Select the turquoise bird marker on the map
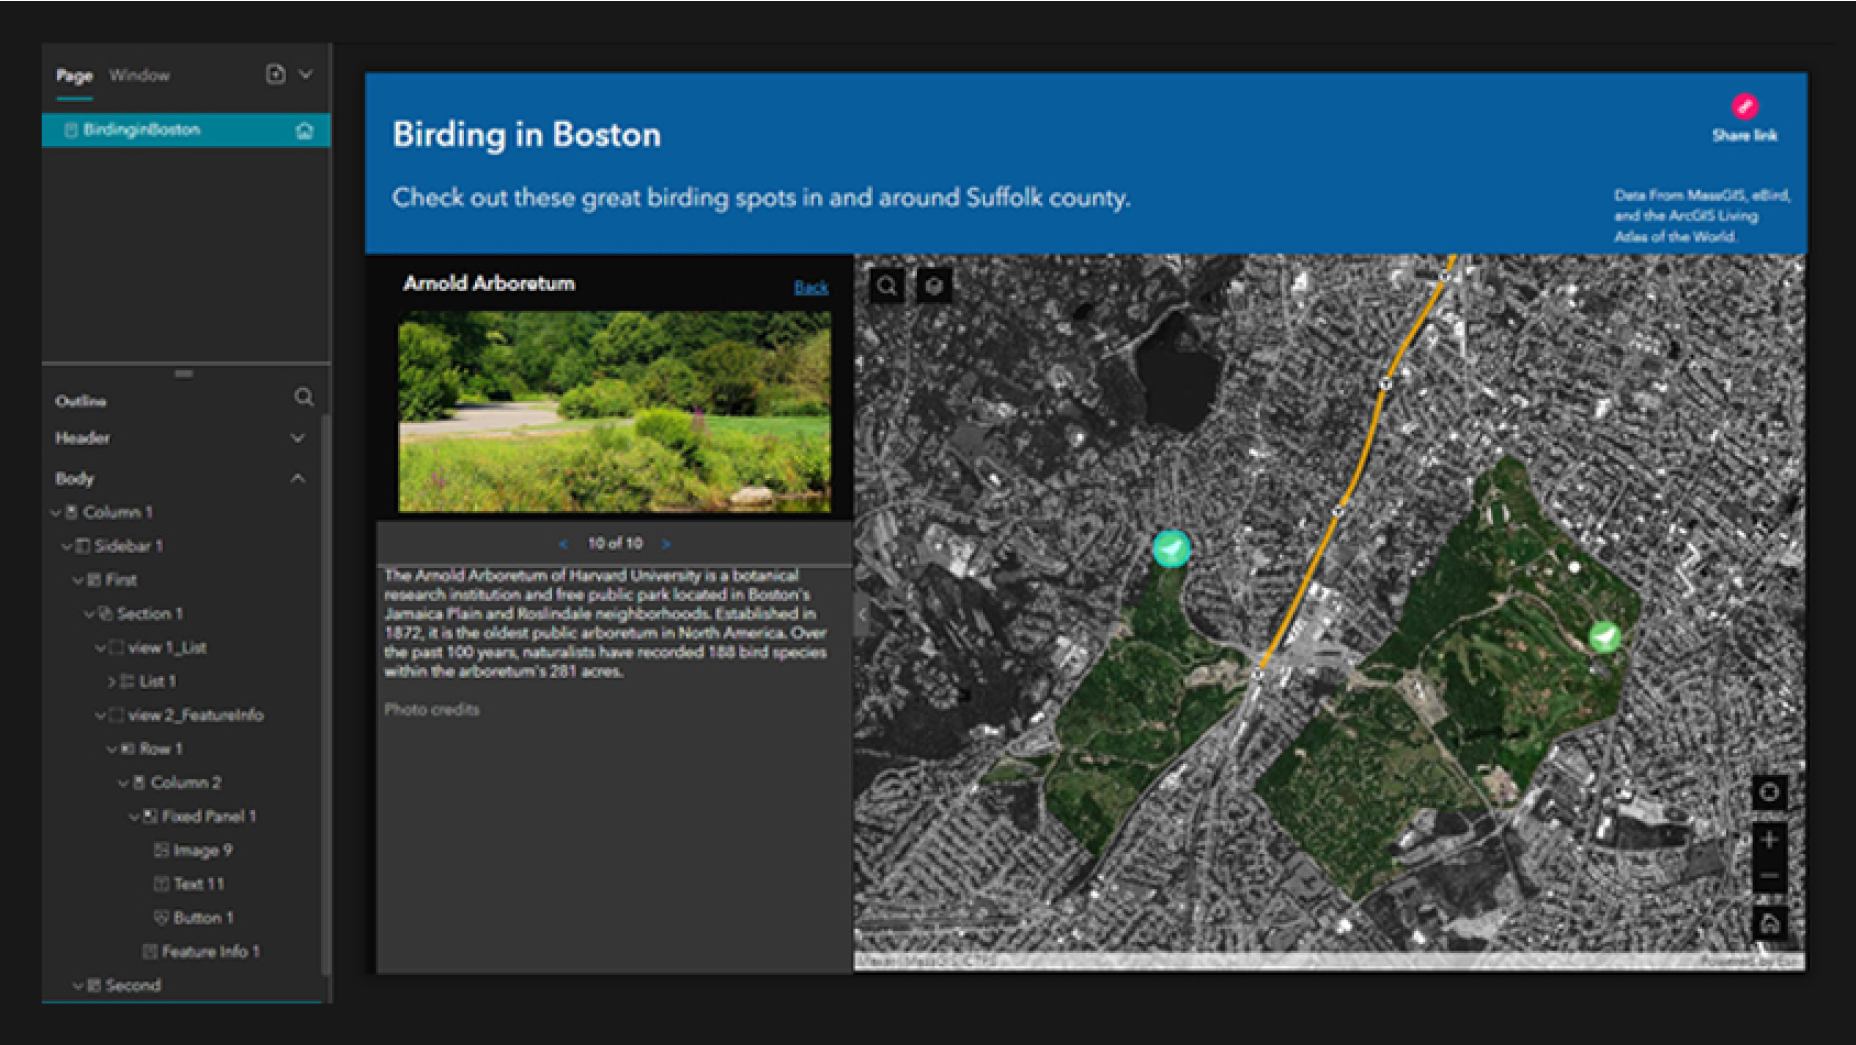 (x=1171, y=547)
